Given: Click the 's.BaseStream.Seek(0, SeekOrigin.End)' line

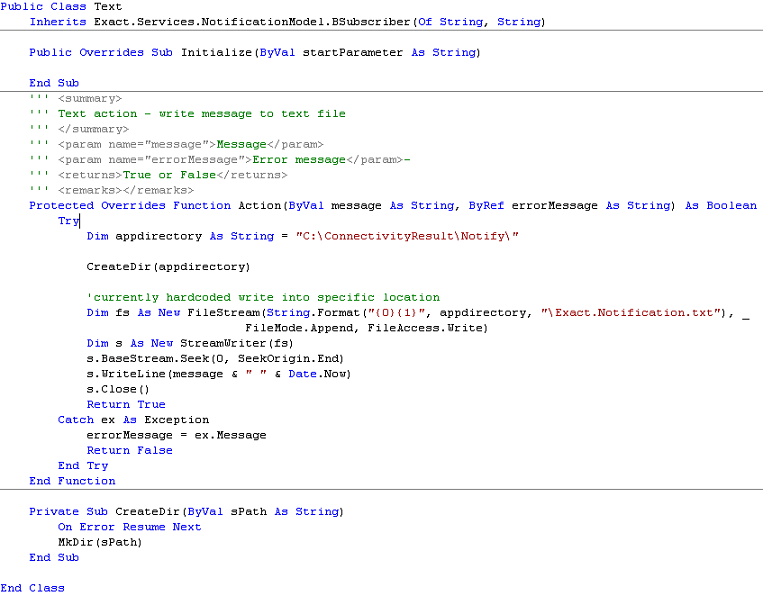Looking at the screenshot, I should coord(215,359).
